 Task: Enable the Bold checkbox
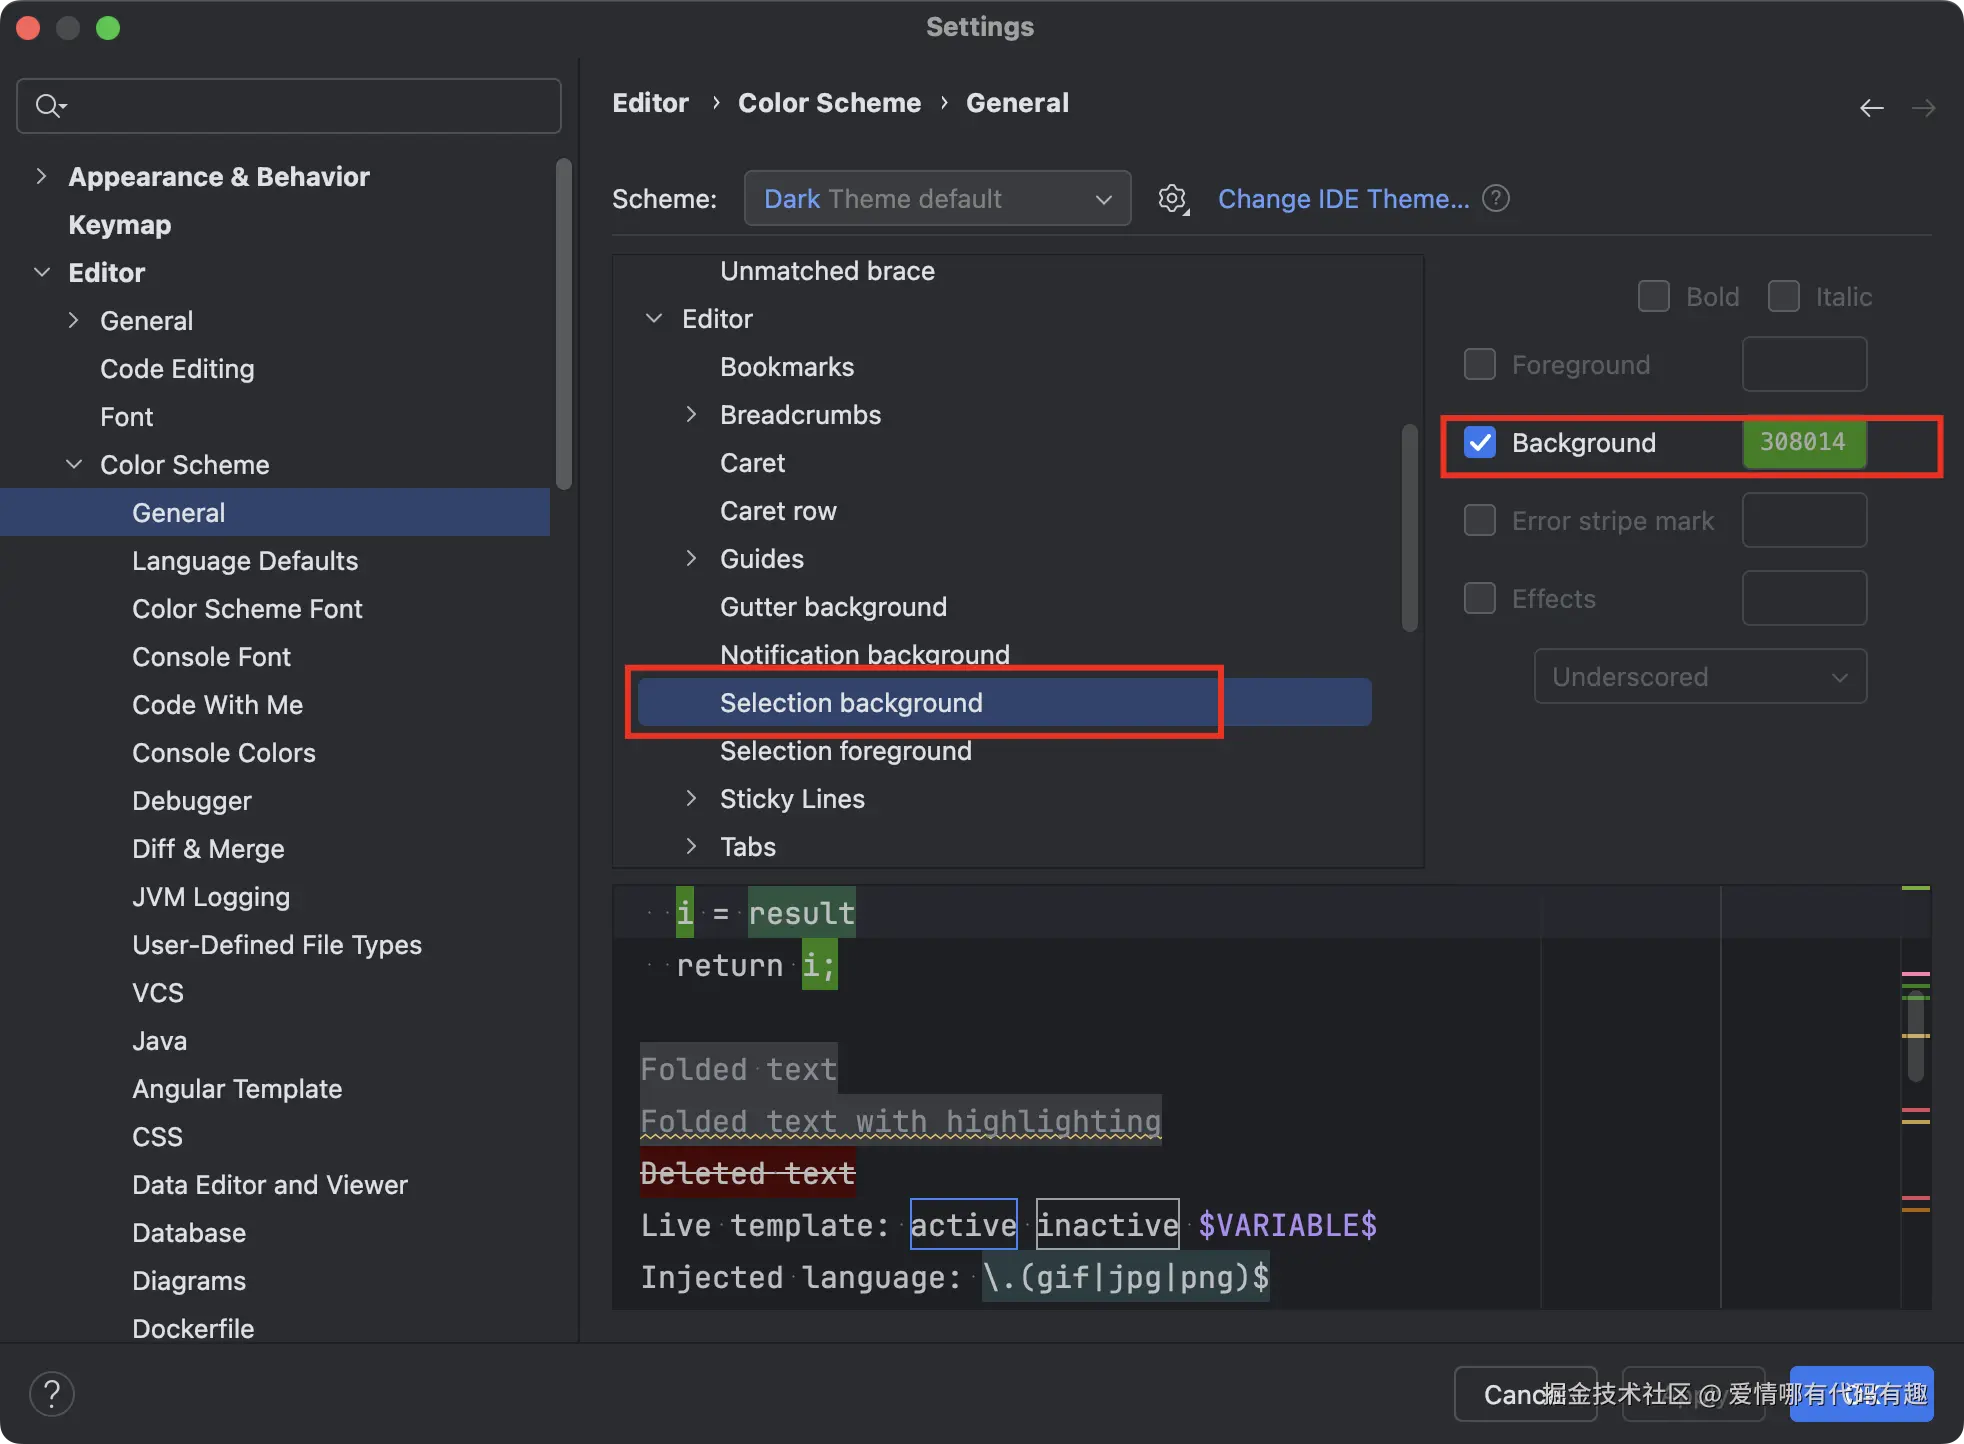coord(1654,297)
